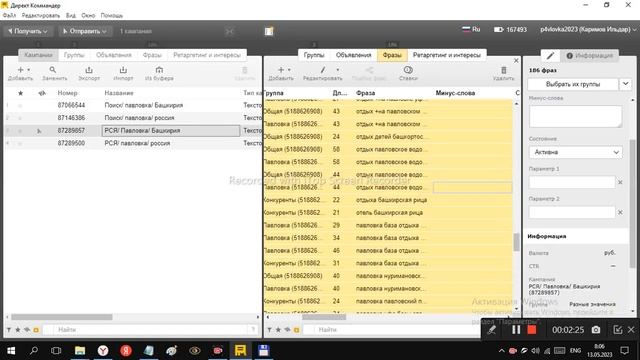
Task: Open the Помощь menu
Action: click(112, 16)
